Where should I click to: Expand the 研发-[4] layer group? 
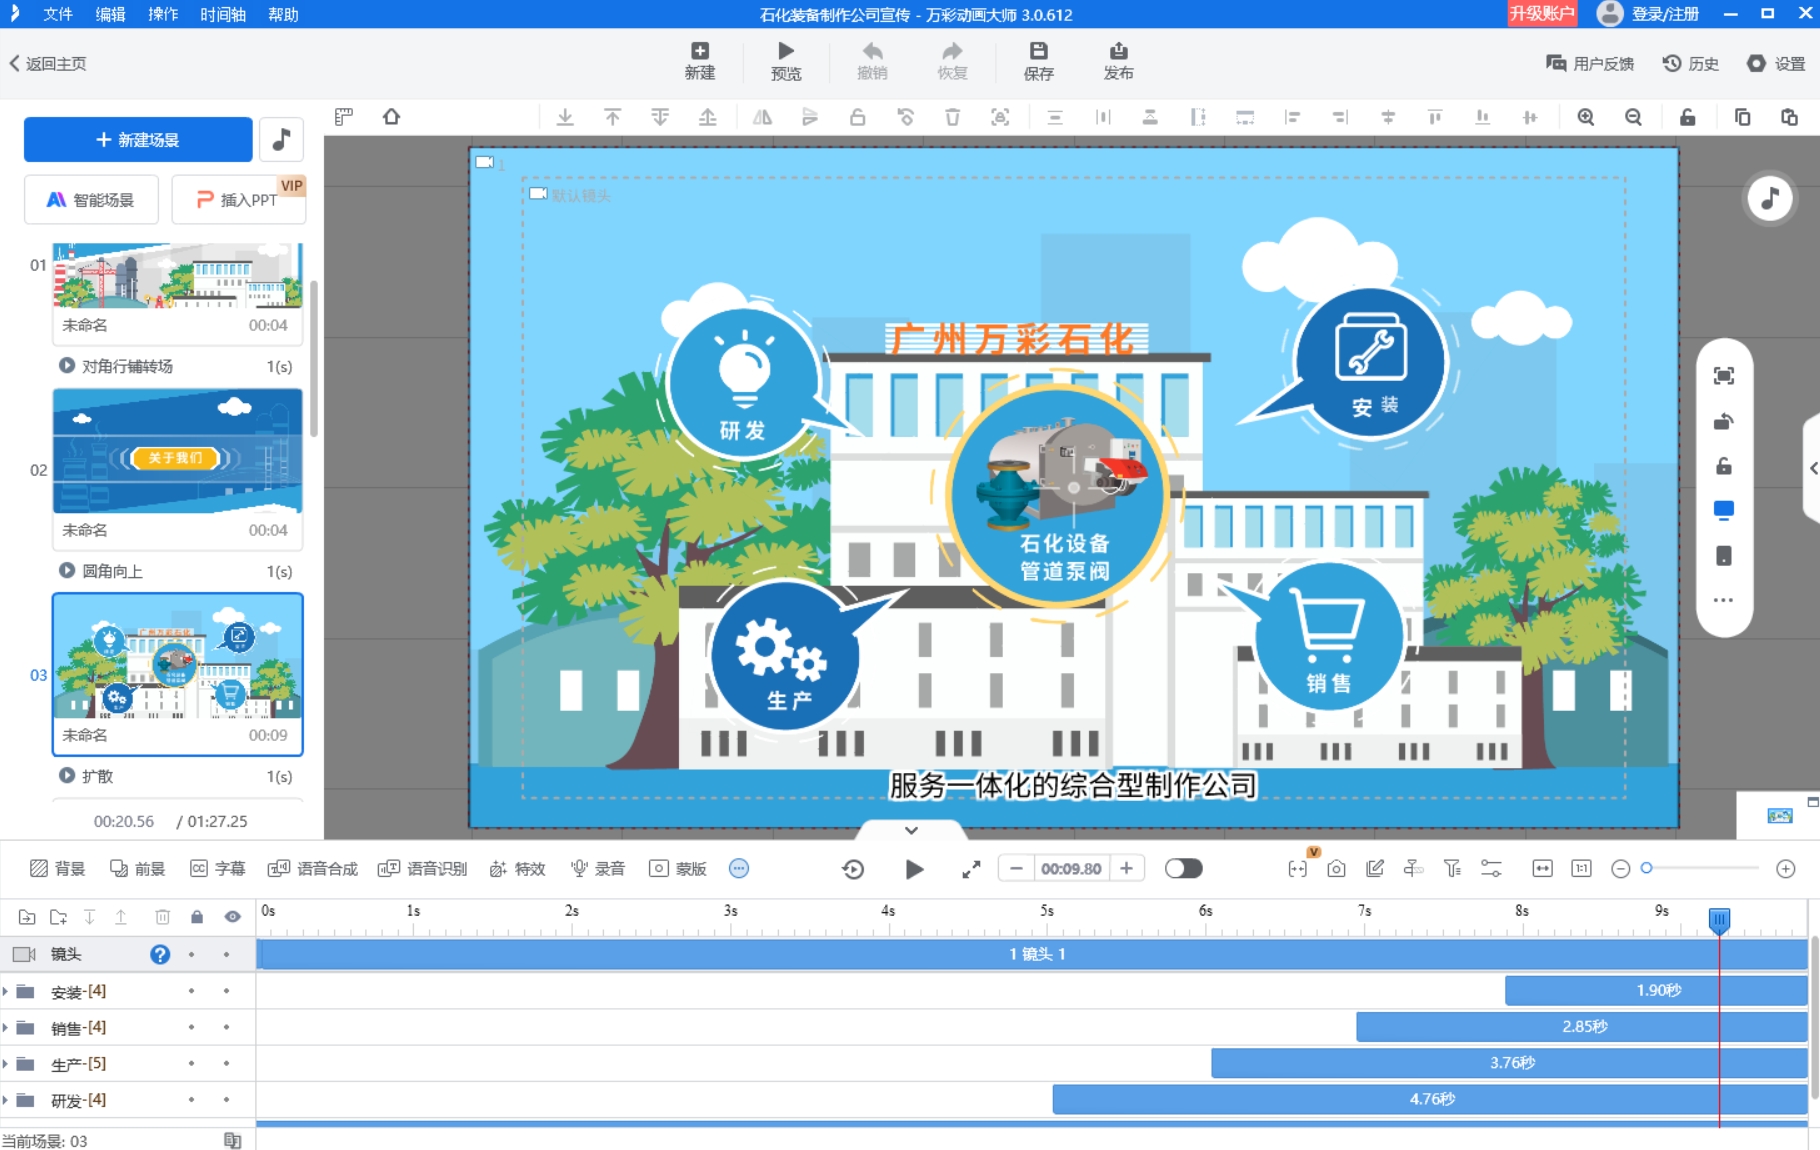6,1100
